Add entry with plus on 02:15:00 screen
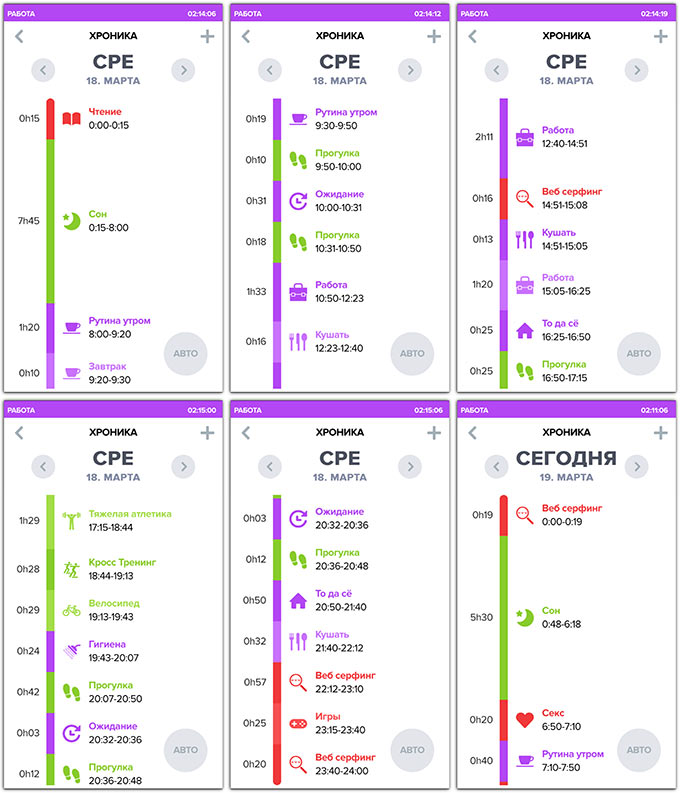Viewport: 680px width, 793px height. 207,432
